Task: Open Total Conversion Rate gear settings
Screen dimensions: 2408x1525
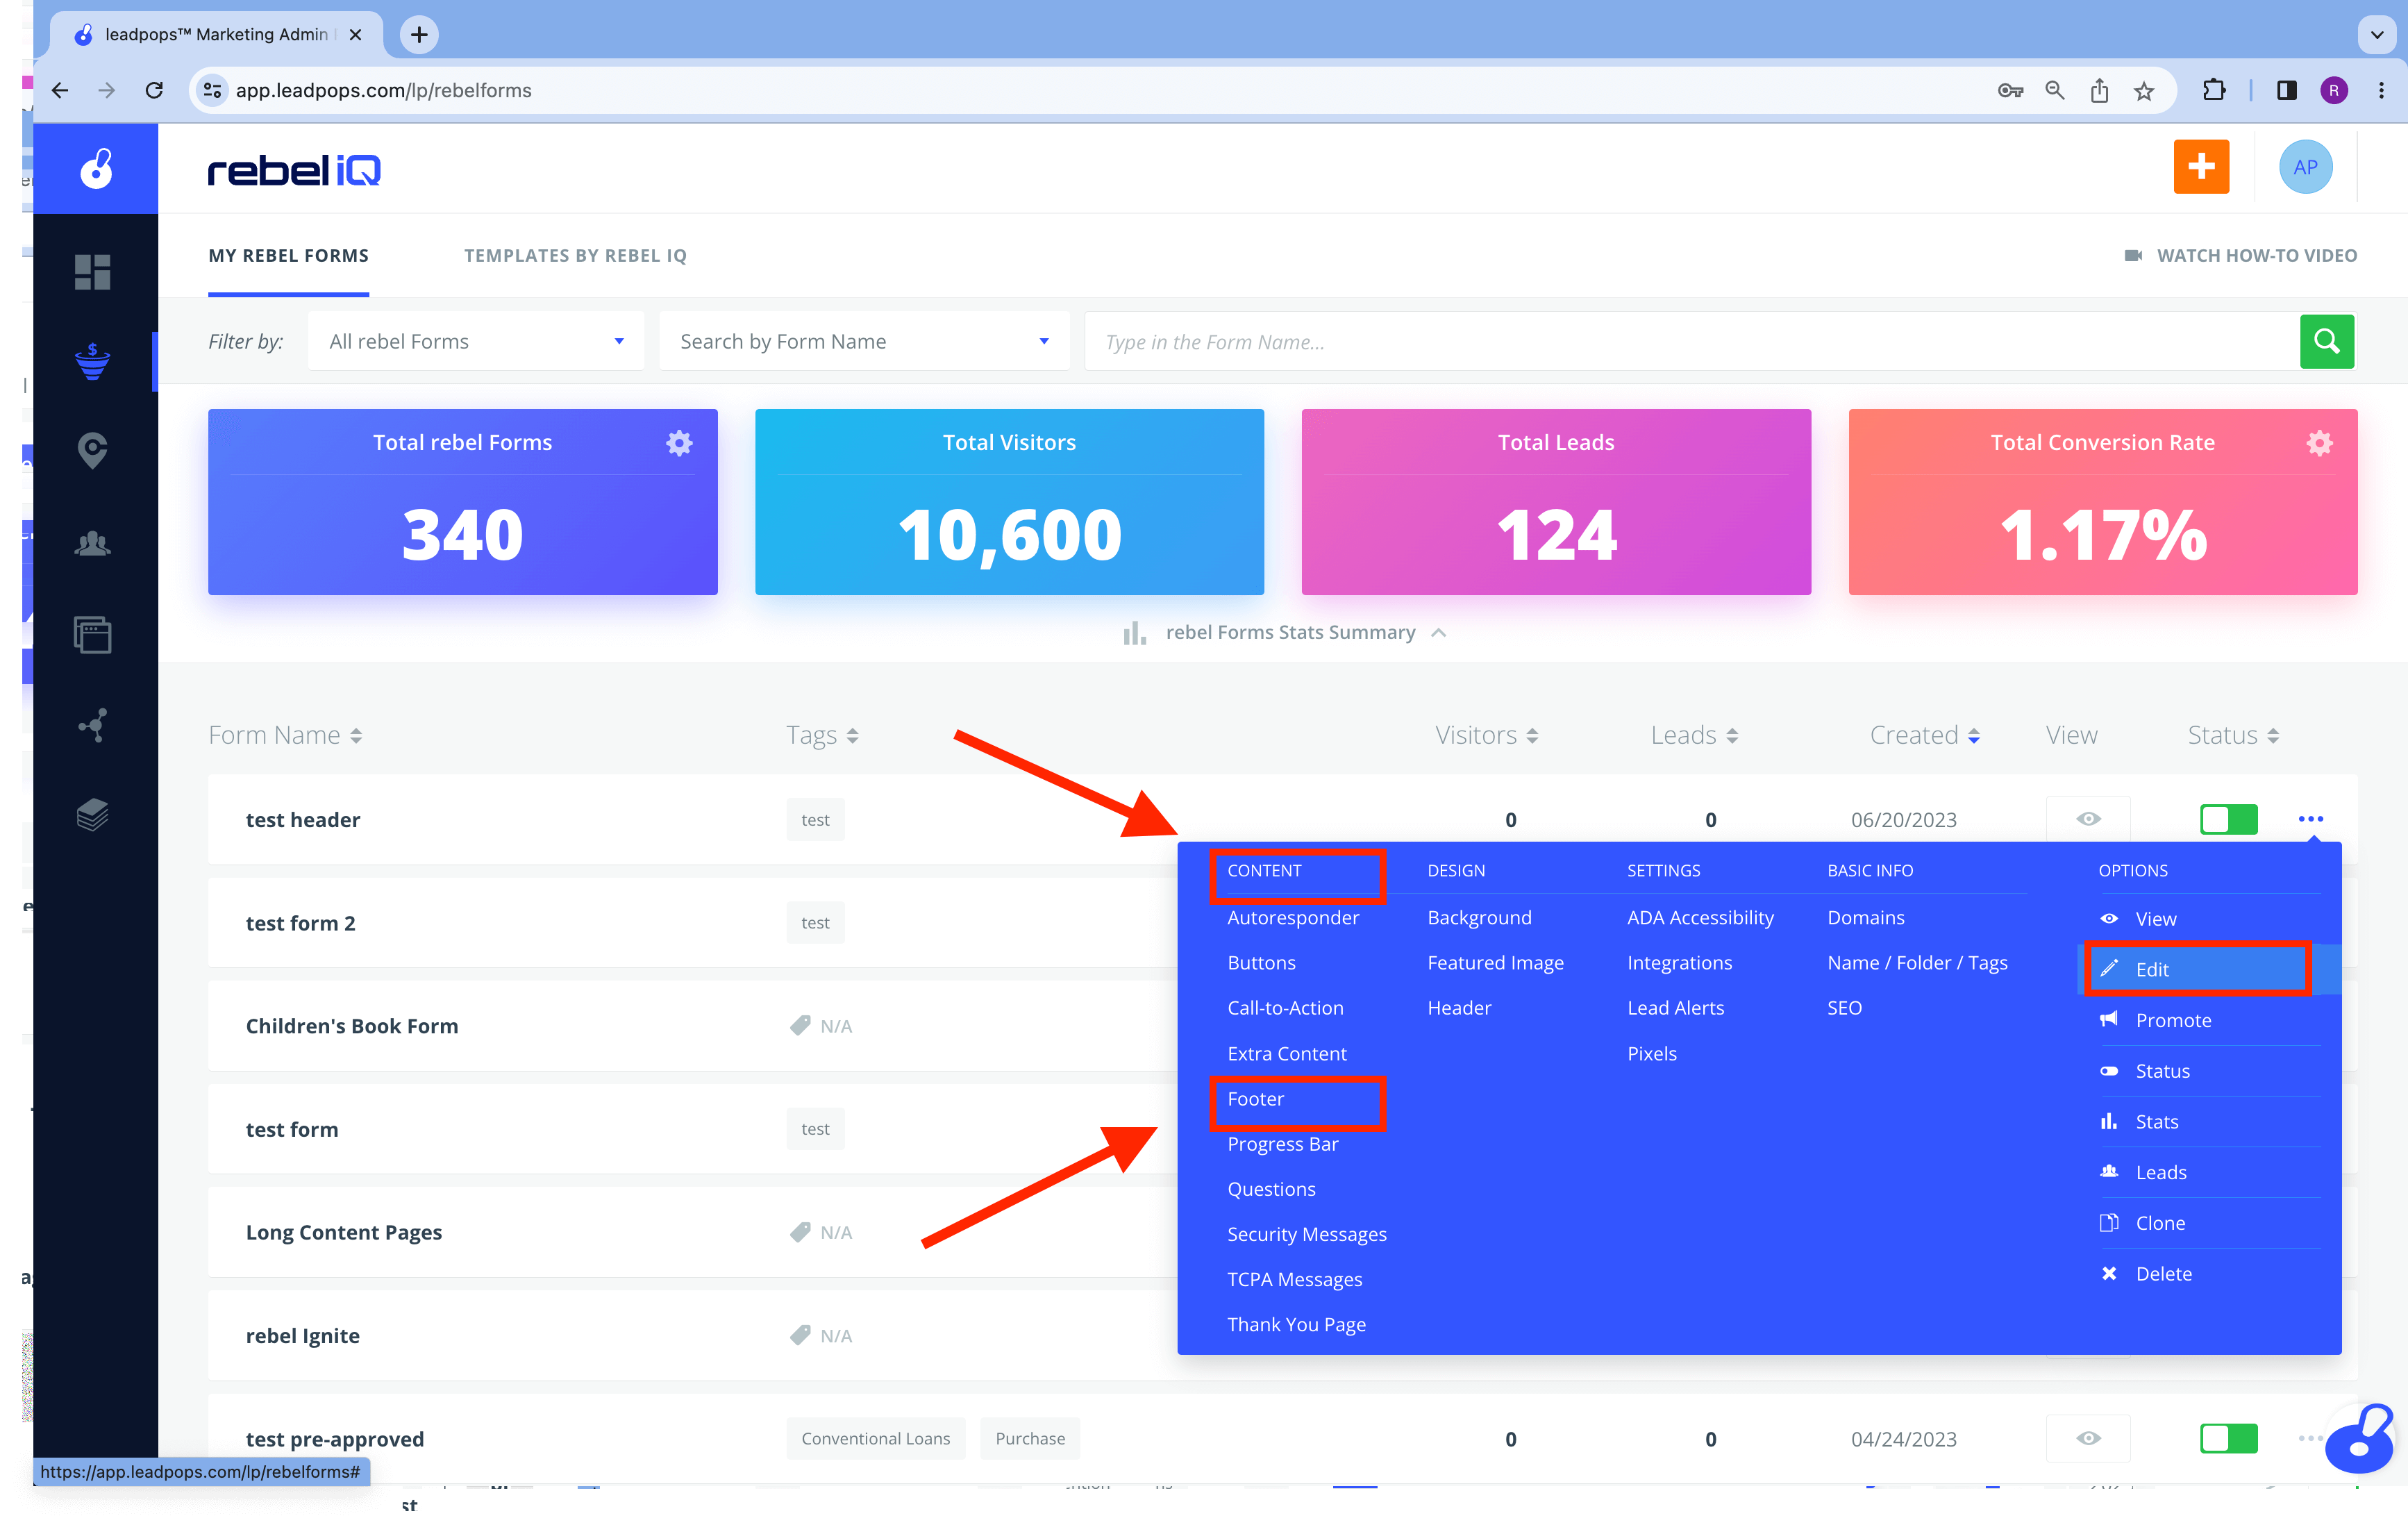Action: pos(2319,443)
